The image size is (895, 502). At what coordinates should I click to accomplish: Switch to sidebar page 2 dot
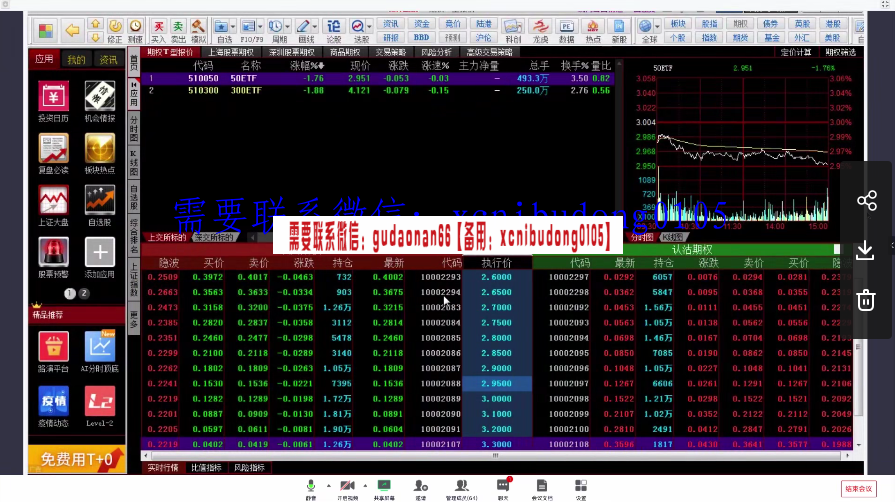pyautogui.click(x=84, y=294)
